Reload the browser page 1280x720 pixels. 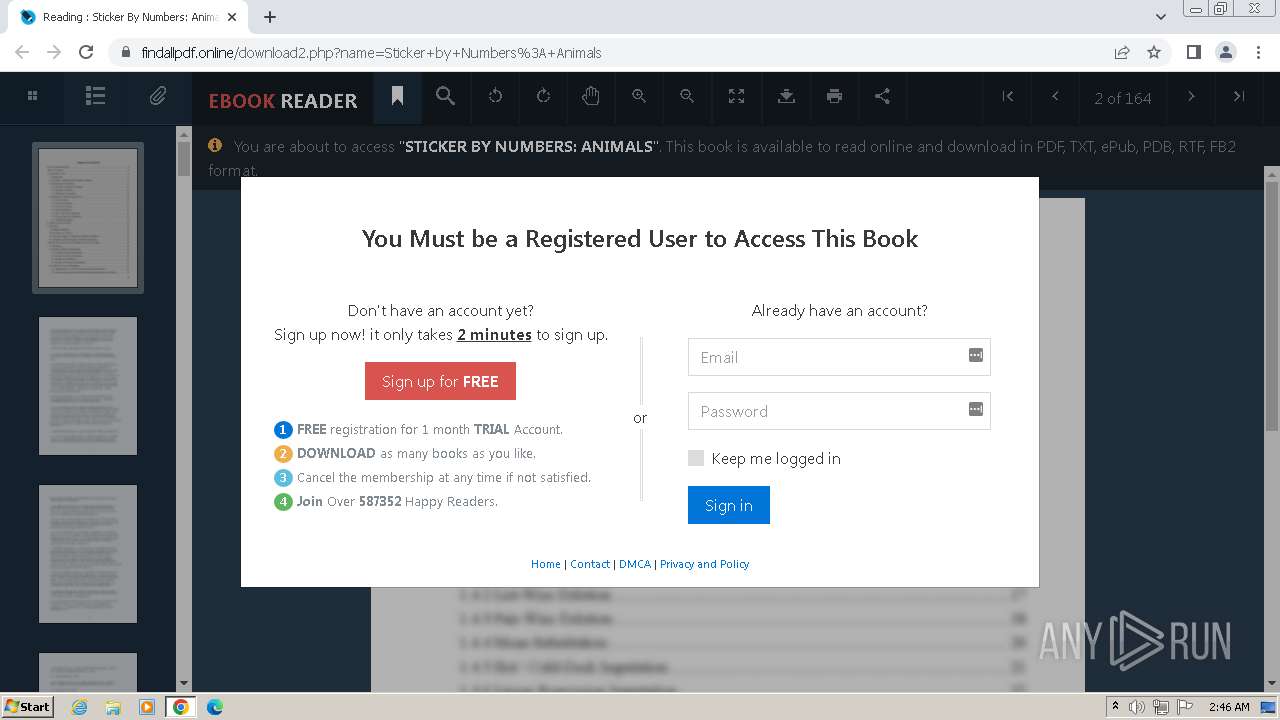click(x=86, y=52)
